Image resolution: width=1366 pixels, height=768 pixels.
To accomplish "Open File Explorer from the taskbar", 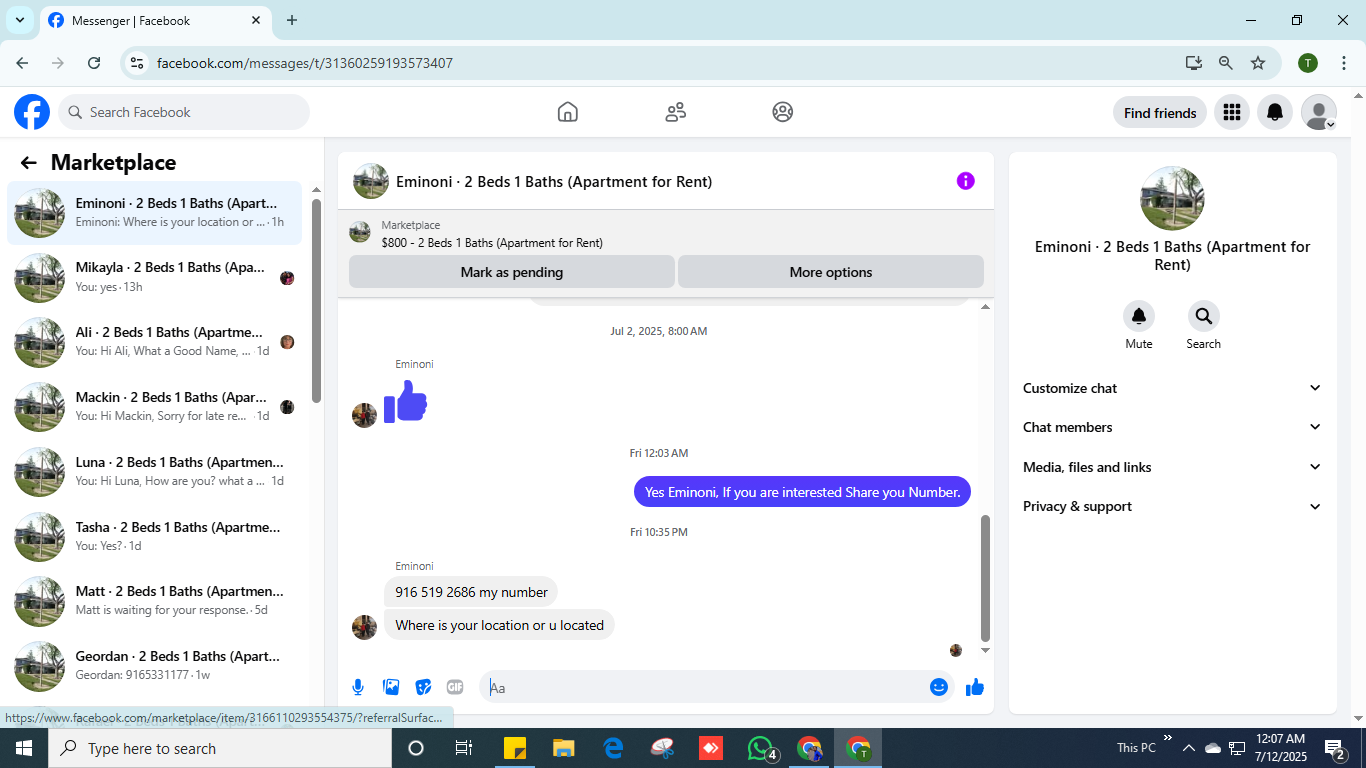I will (564, 748).
